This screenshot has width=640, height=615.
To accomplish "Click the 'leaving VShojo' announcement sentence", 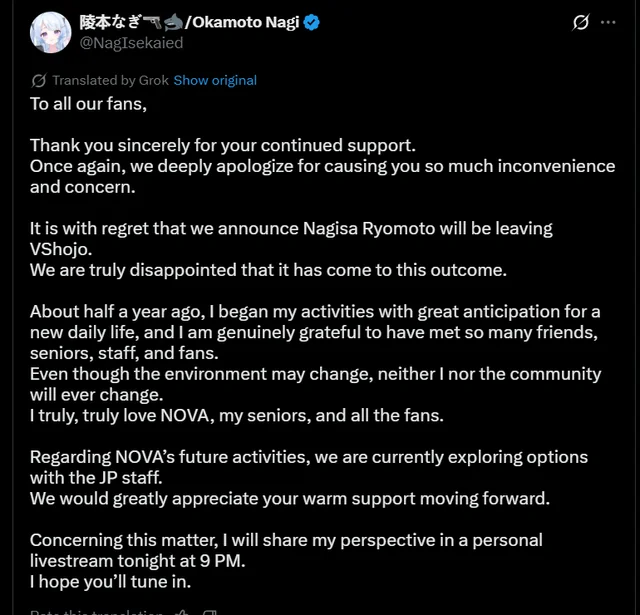I will [290, 229].
